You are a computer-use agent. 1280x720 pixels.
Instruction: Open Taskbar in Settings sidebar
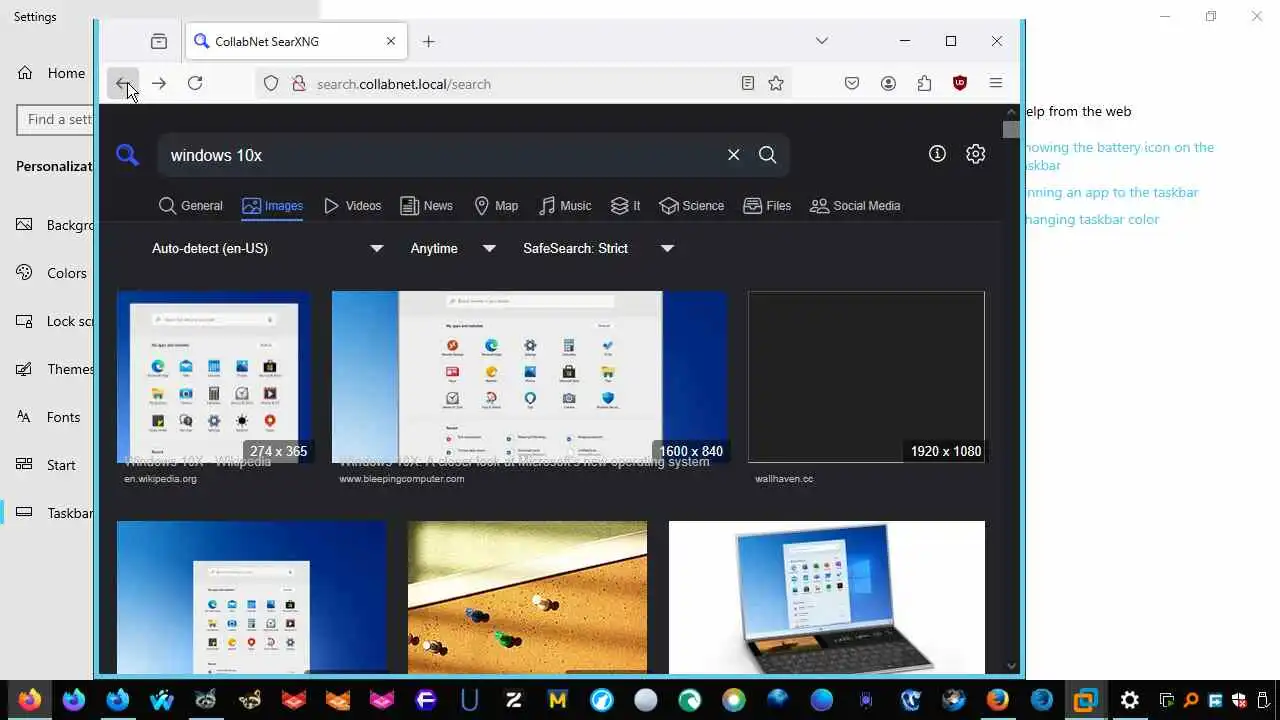click(x=56, y=513)
